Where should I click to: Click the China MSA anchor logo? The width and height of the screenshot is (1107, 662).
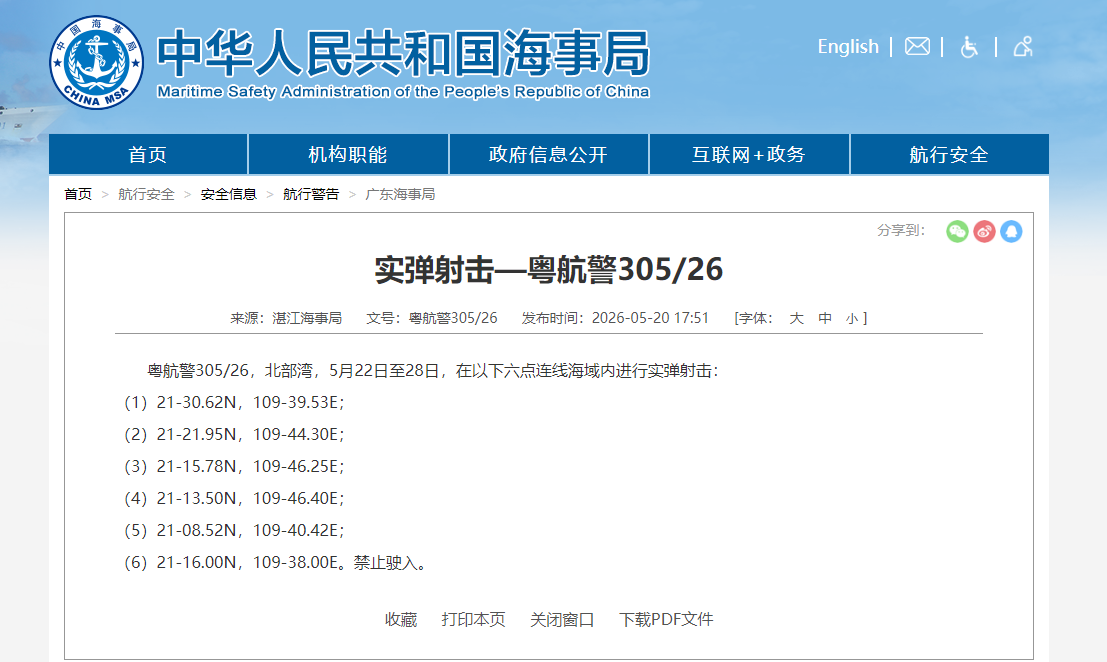click(x=96, y=63)
